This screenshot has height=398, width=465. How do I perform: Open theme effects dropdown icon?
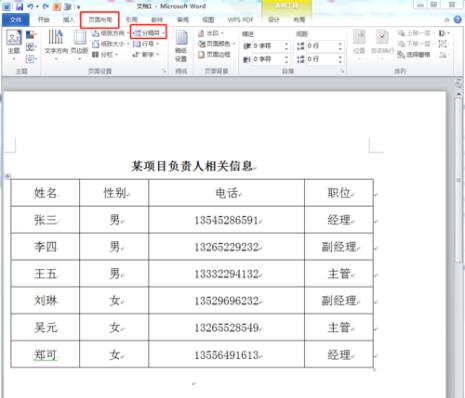pos(31,59)
